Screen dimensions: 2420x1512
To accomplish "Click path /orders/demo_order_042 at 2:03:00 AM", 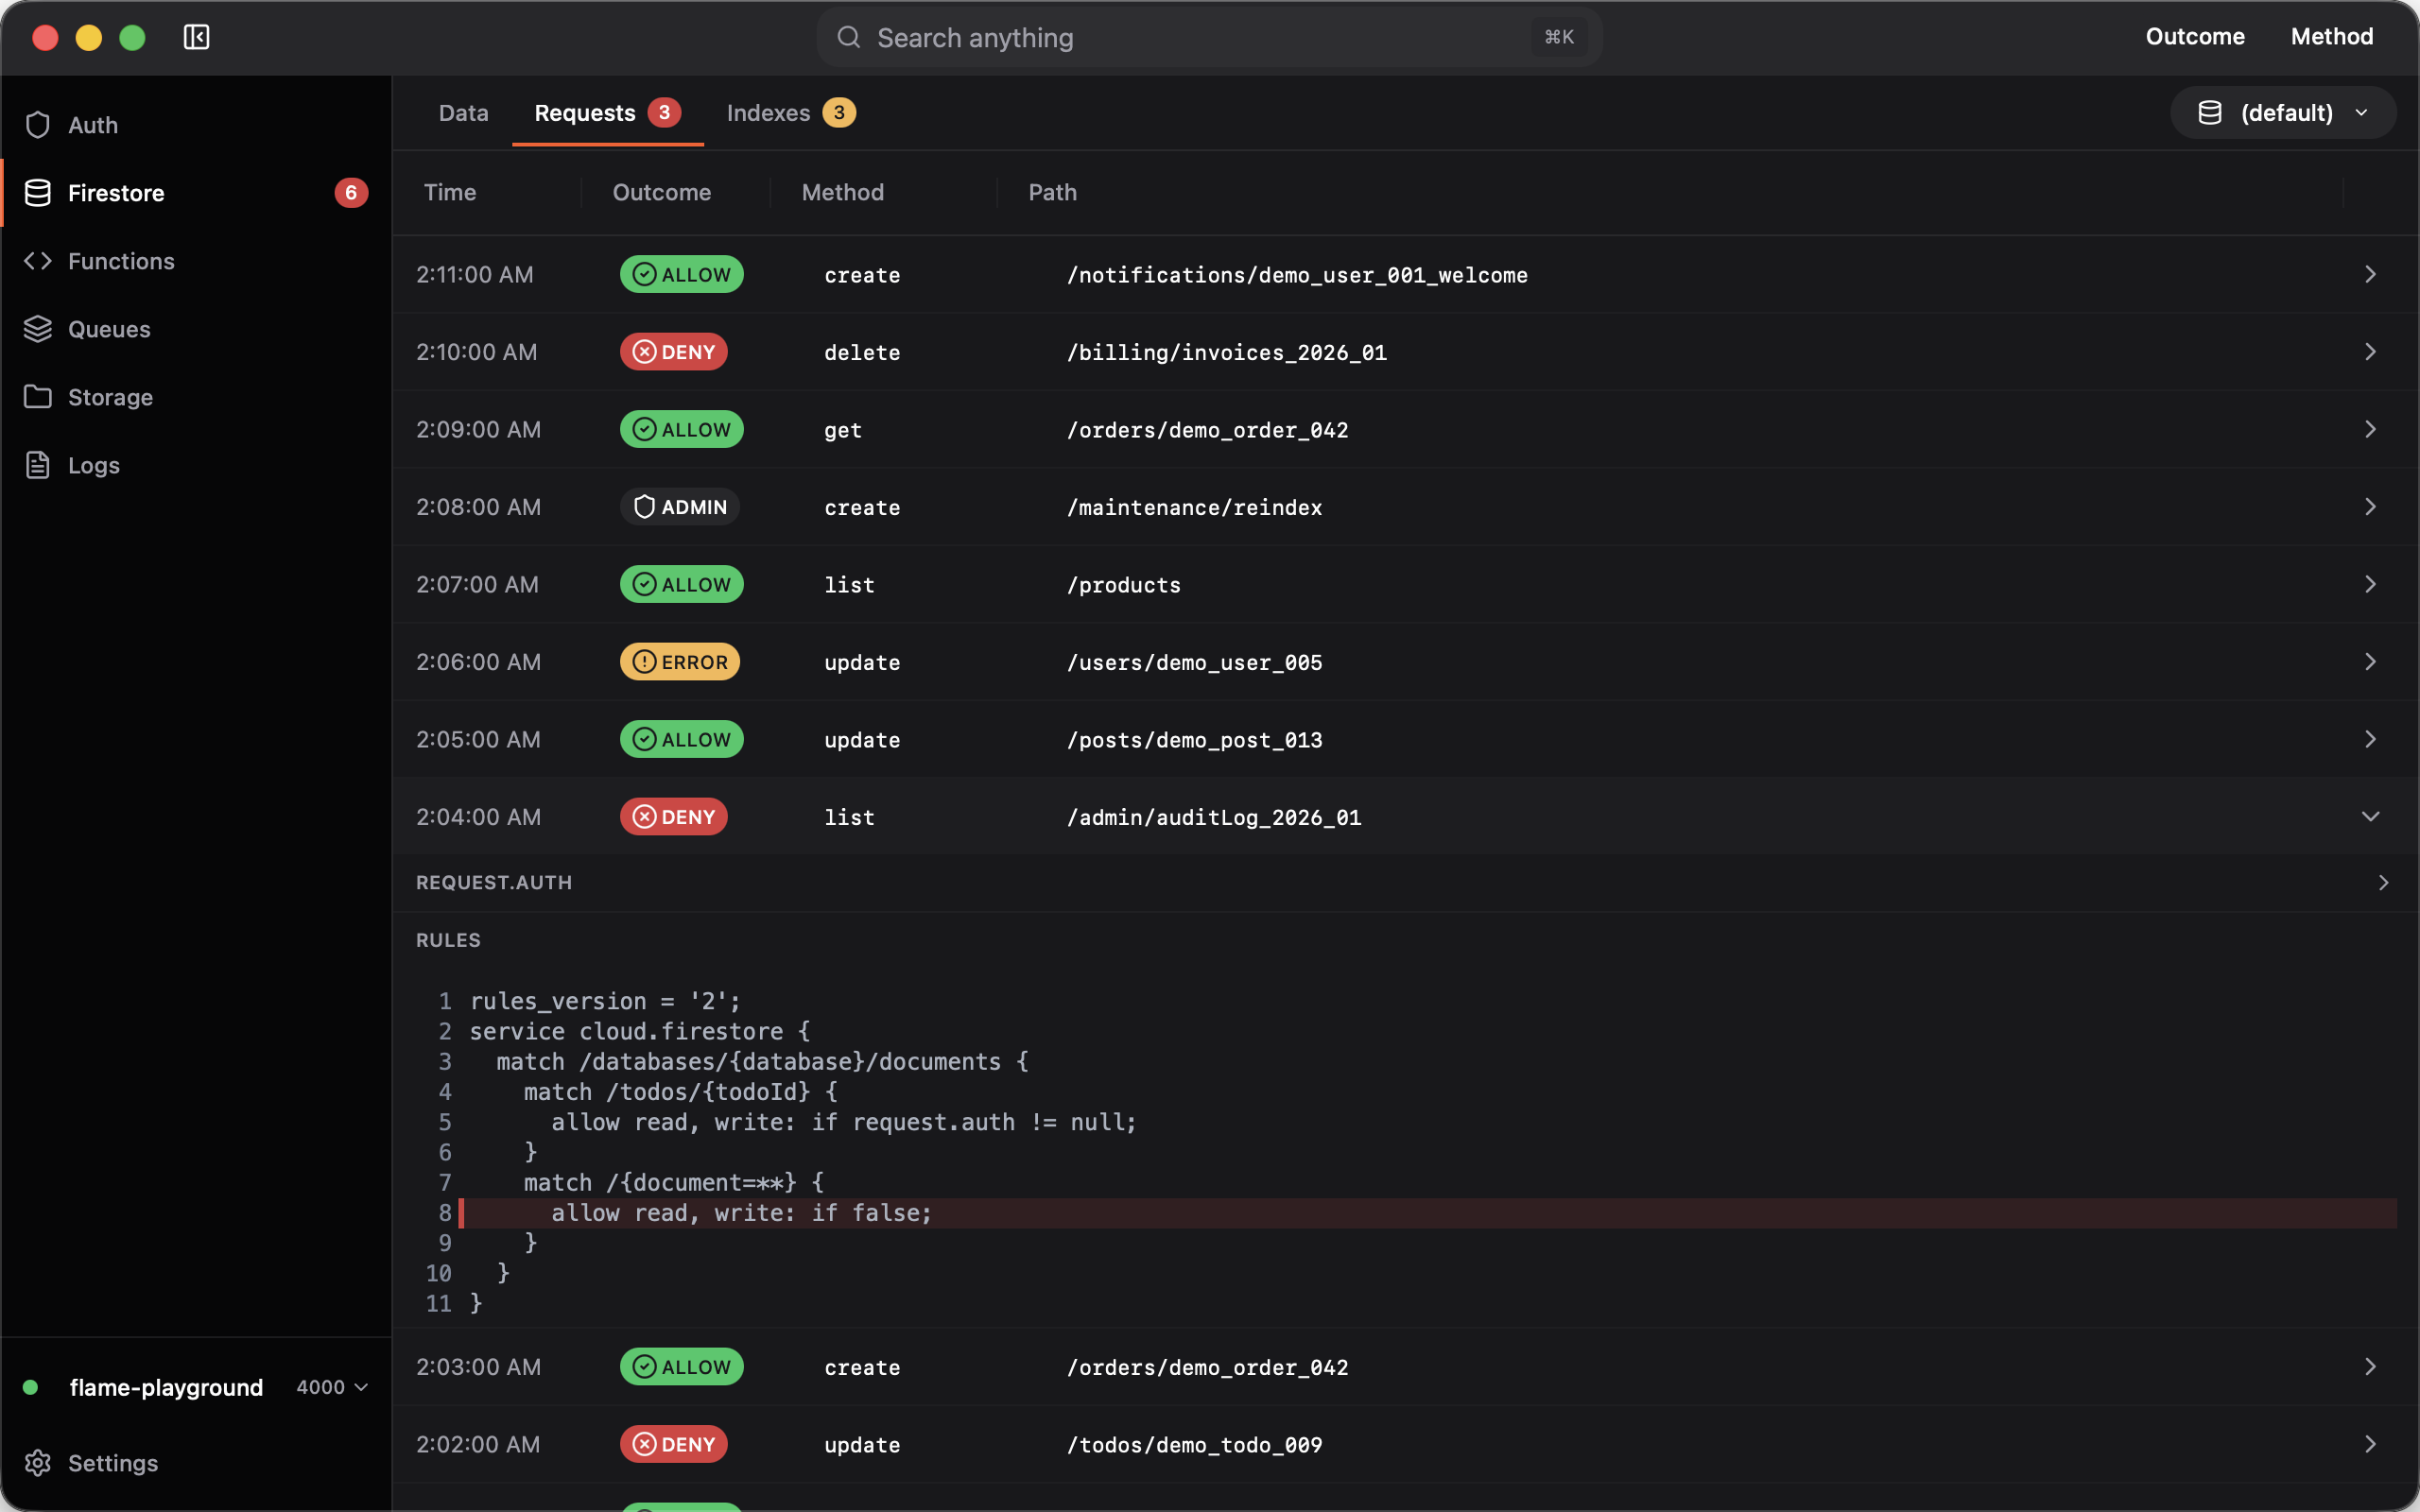I will (x=1207, y=1367).
